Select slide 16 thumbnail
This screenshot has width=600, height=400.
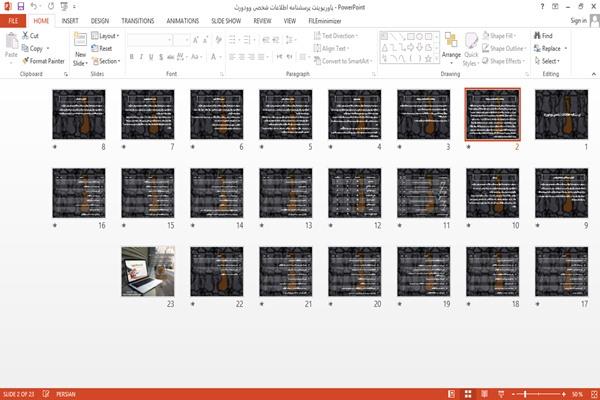(79, 193)
